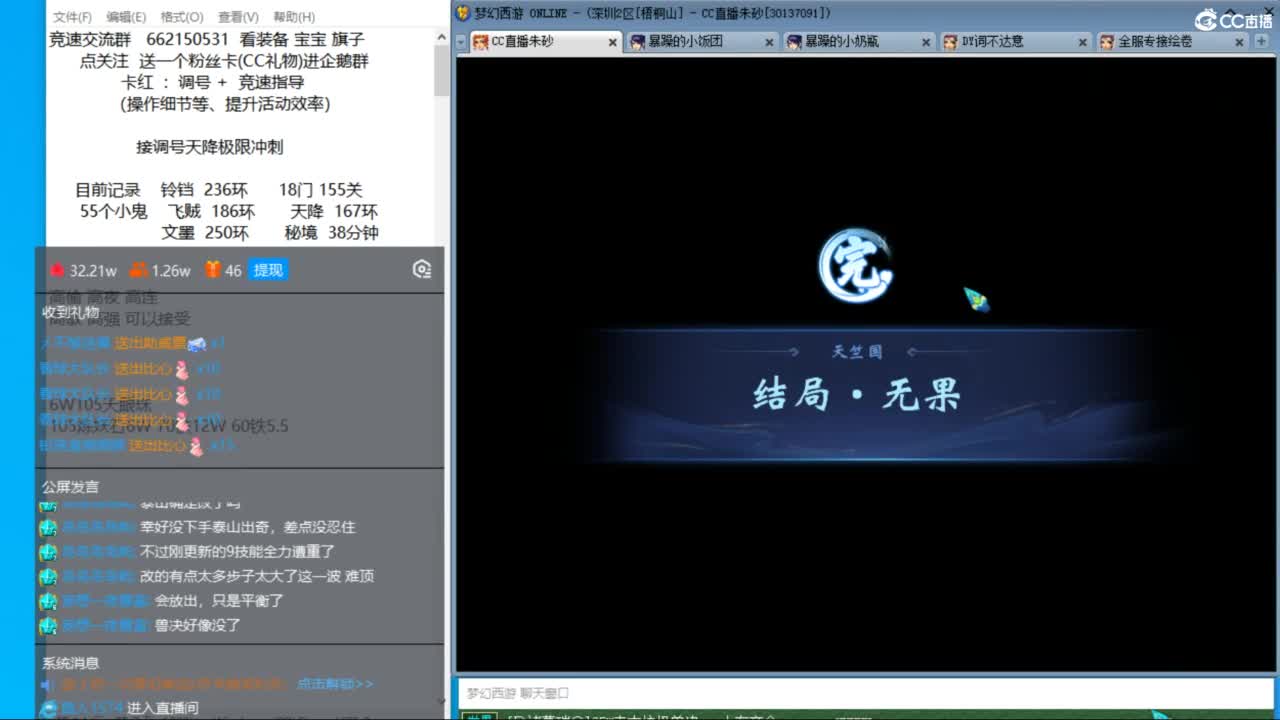
Task: Click the 提现 withdraw button
Action: [268, 270]
